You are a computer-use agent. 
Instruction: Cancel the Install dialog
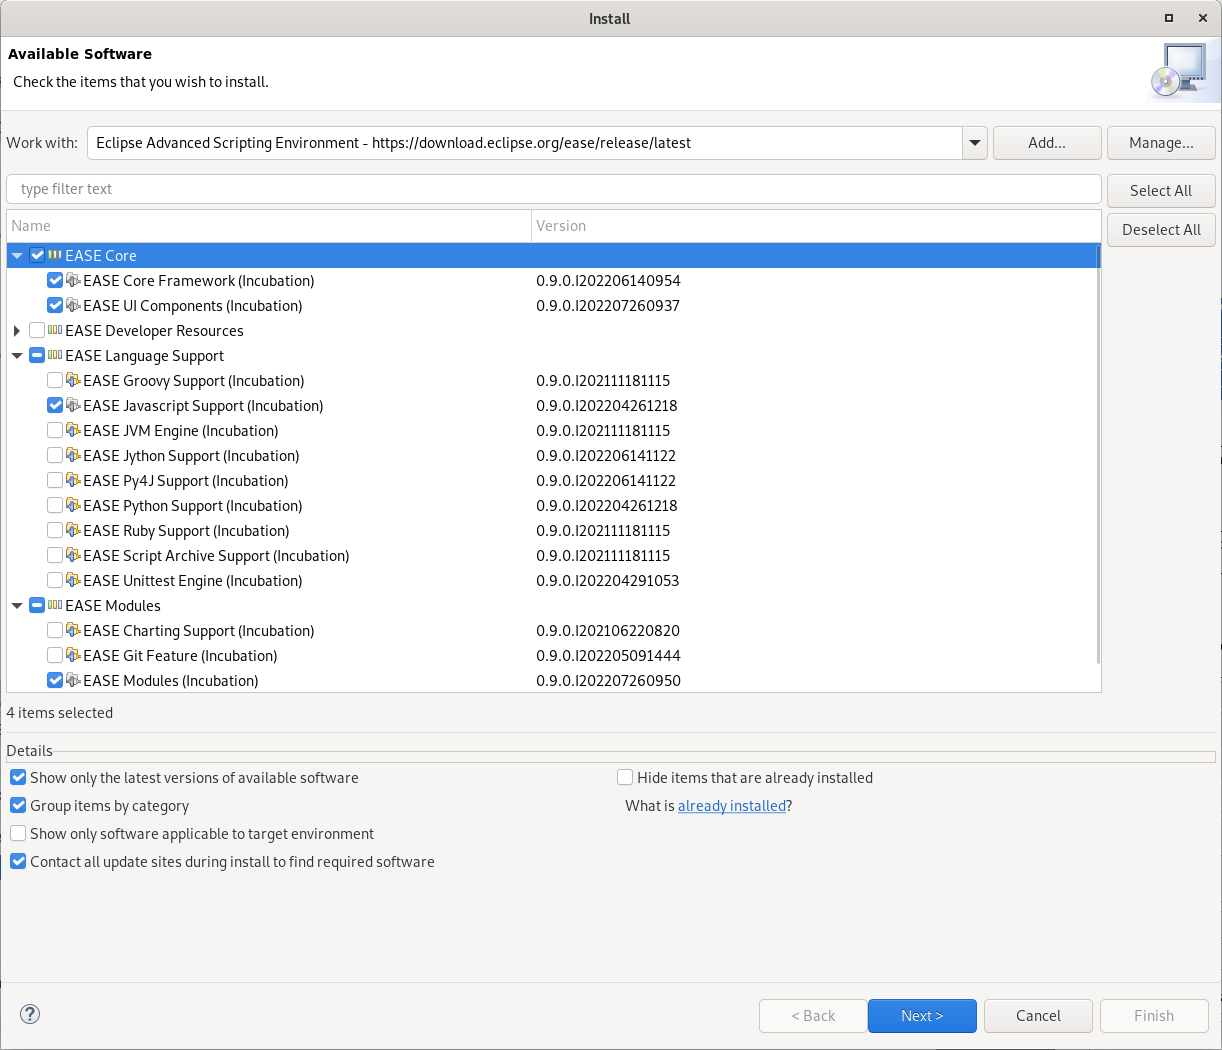(x=1038, y=1015)
